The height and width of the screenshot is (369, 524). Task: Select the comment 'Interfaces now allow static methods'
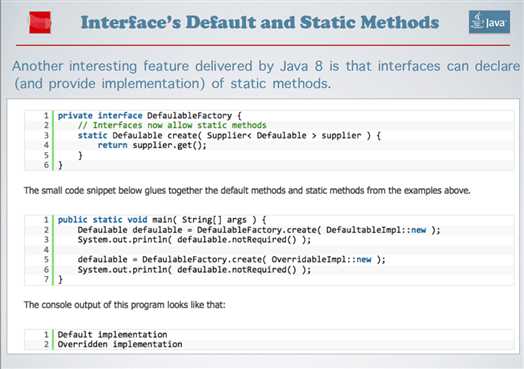point(172,125)
